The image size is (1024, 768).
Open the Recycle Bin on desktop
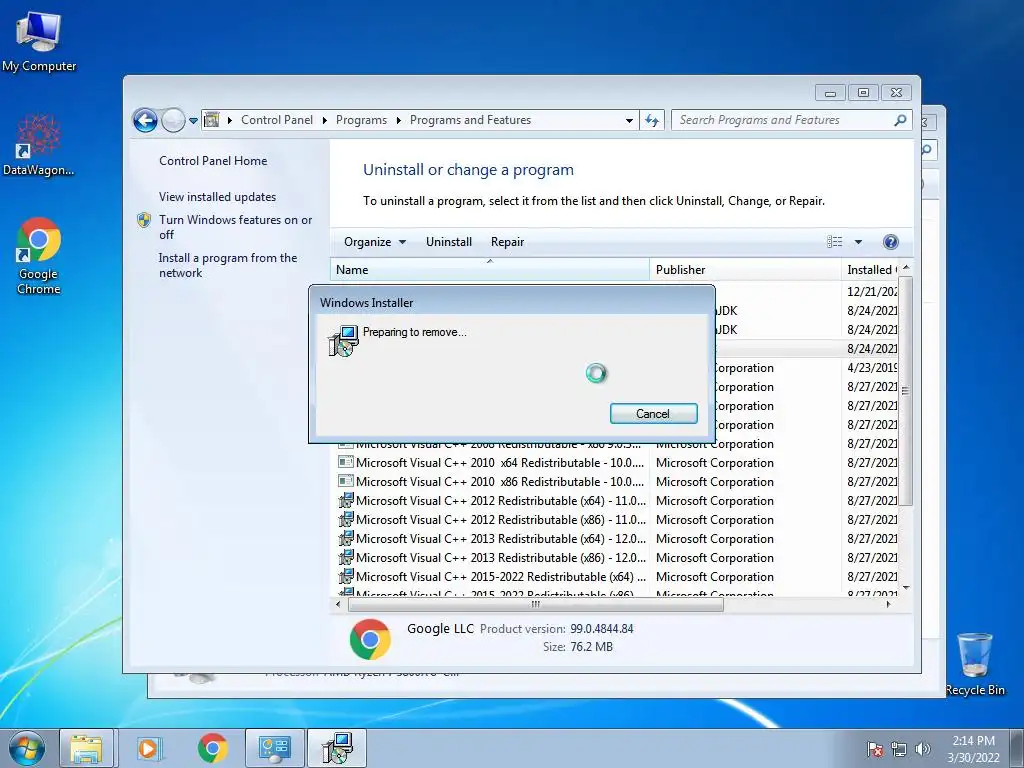point(975,664)
